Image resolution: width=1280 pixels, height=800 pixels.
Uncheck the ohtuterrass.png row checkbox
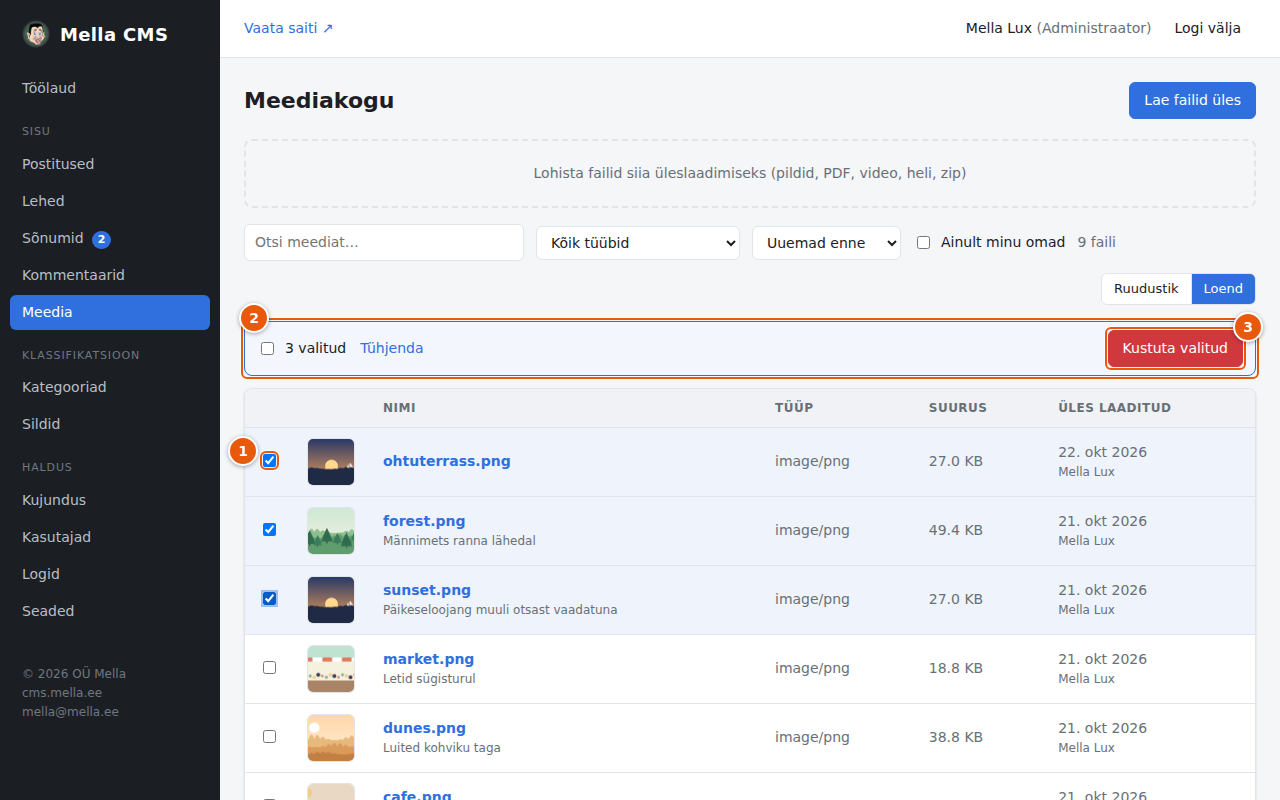[269, 461]
